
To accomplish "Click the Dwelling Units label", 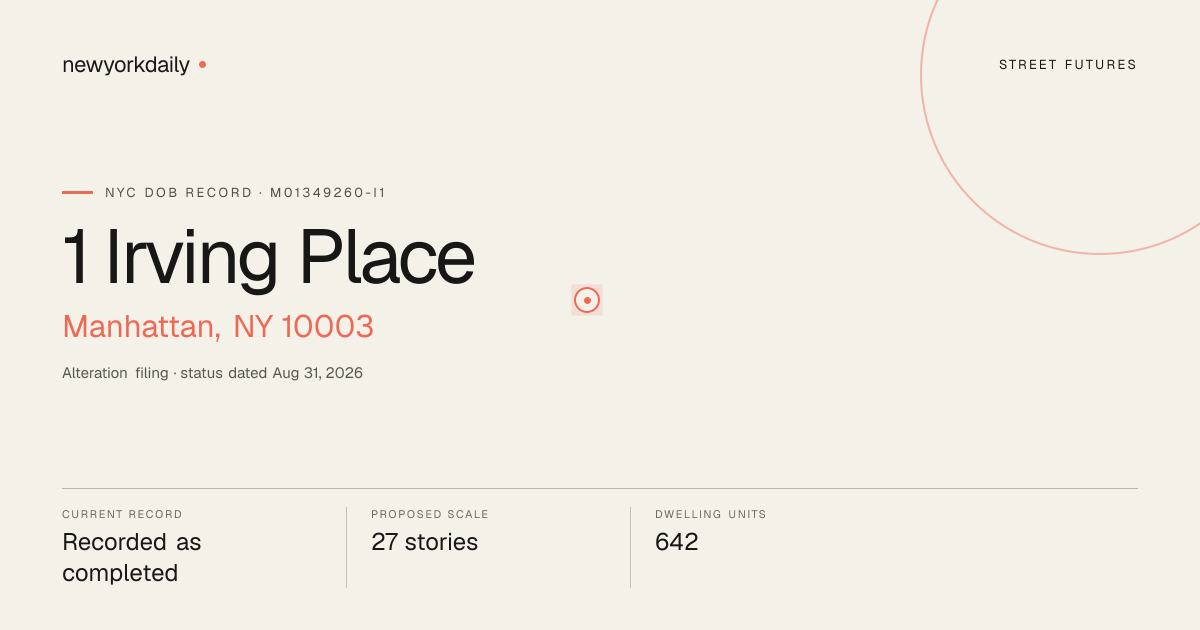I will tap(711, 514).
